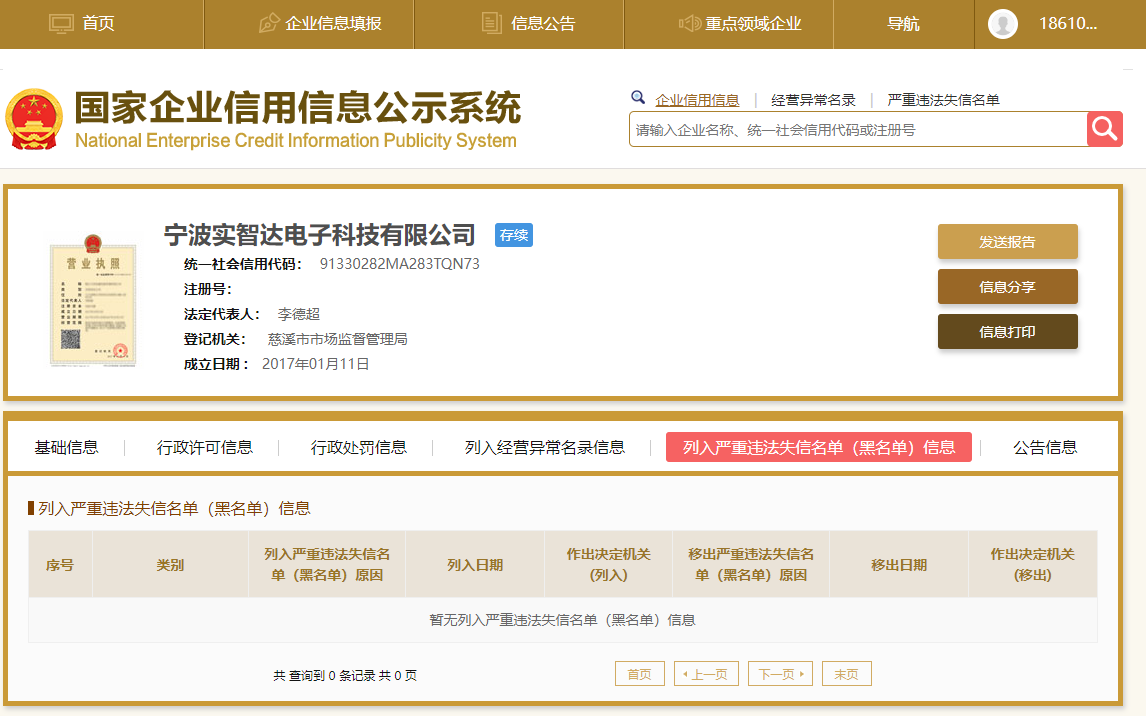Select the 列入严重违法失信名单（黑名单）信息 tab
The width and height of the screenshot is (1146, 716).
(x=819, y=447)
